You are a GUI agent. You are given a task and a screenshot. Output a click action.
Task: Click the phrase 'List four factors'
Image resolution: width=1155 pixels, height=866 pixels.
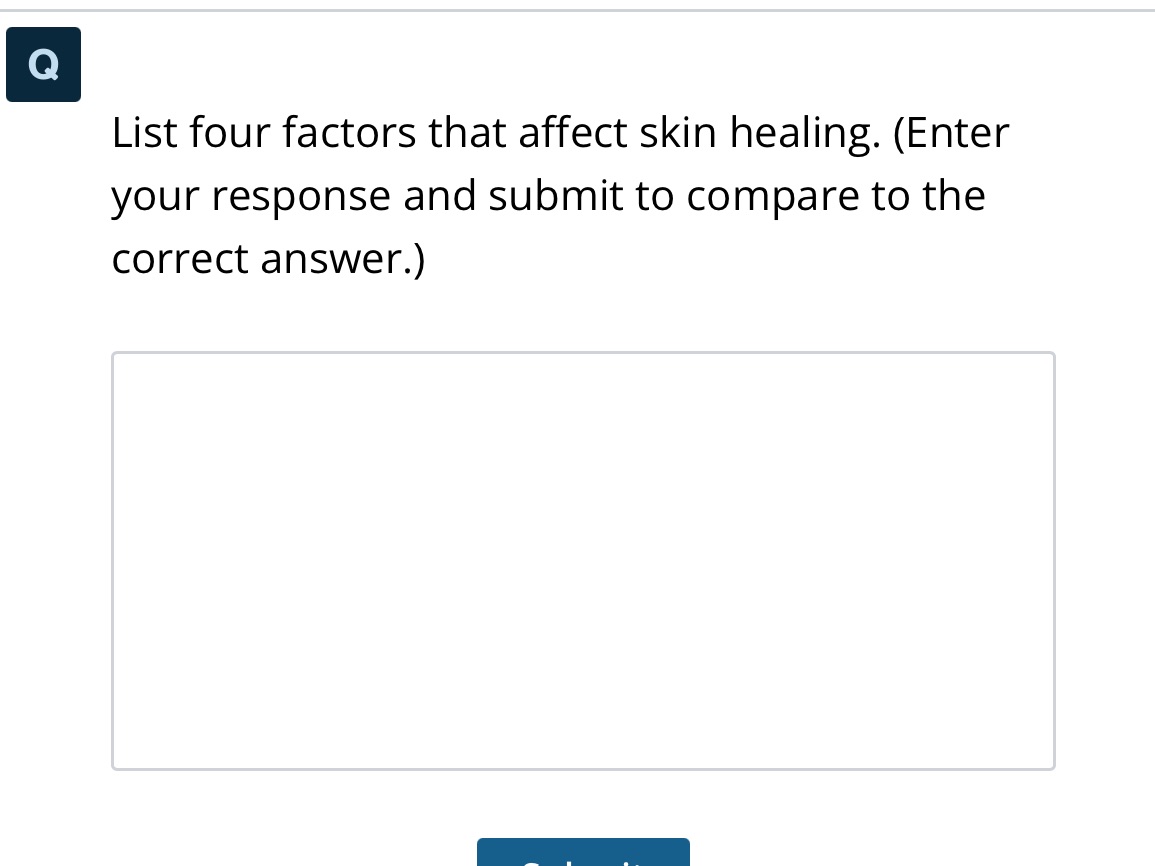tap(221, 132)
